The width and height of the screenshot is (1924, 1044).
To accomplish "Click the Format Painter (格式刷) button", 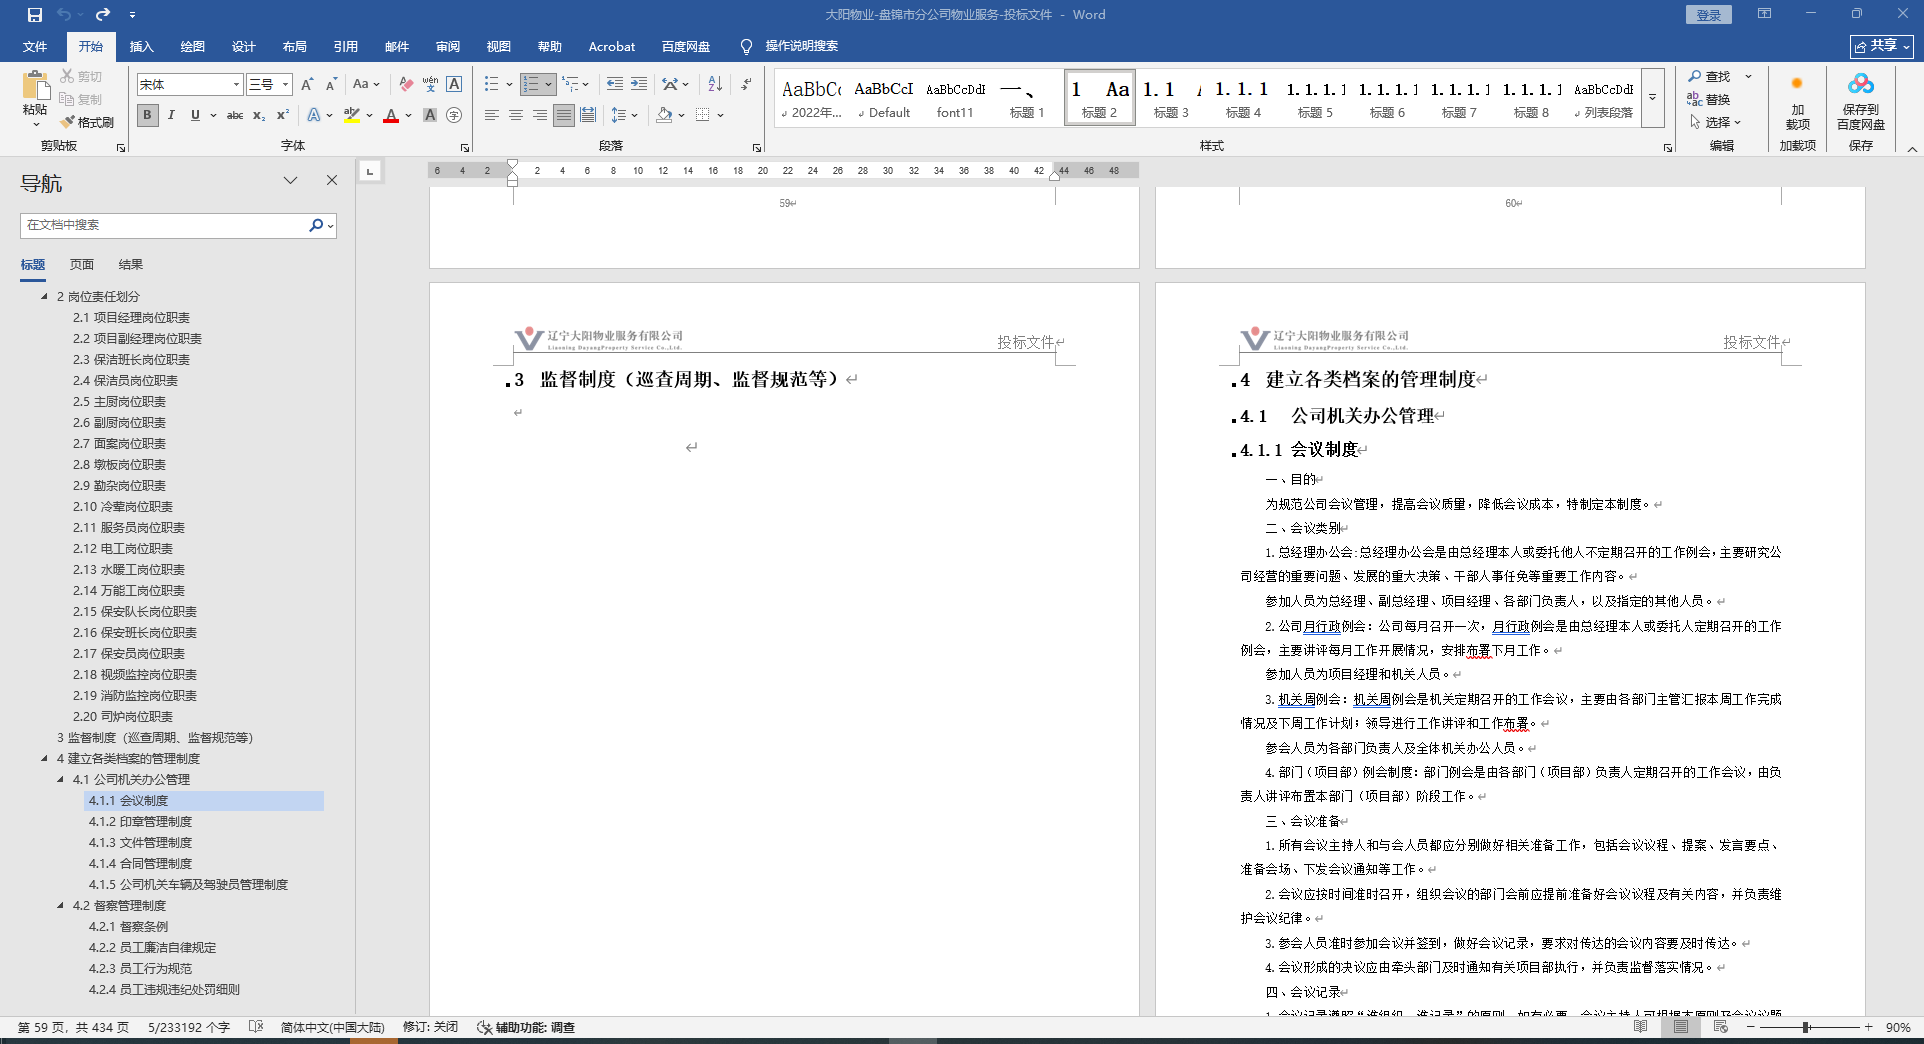I will [x=87, y=122].
